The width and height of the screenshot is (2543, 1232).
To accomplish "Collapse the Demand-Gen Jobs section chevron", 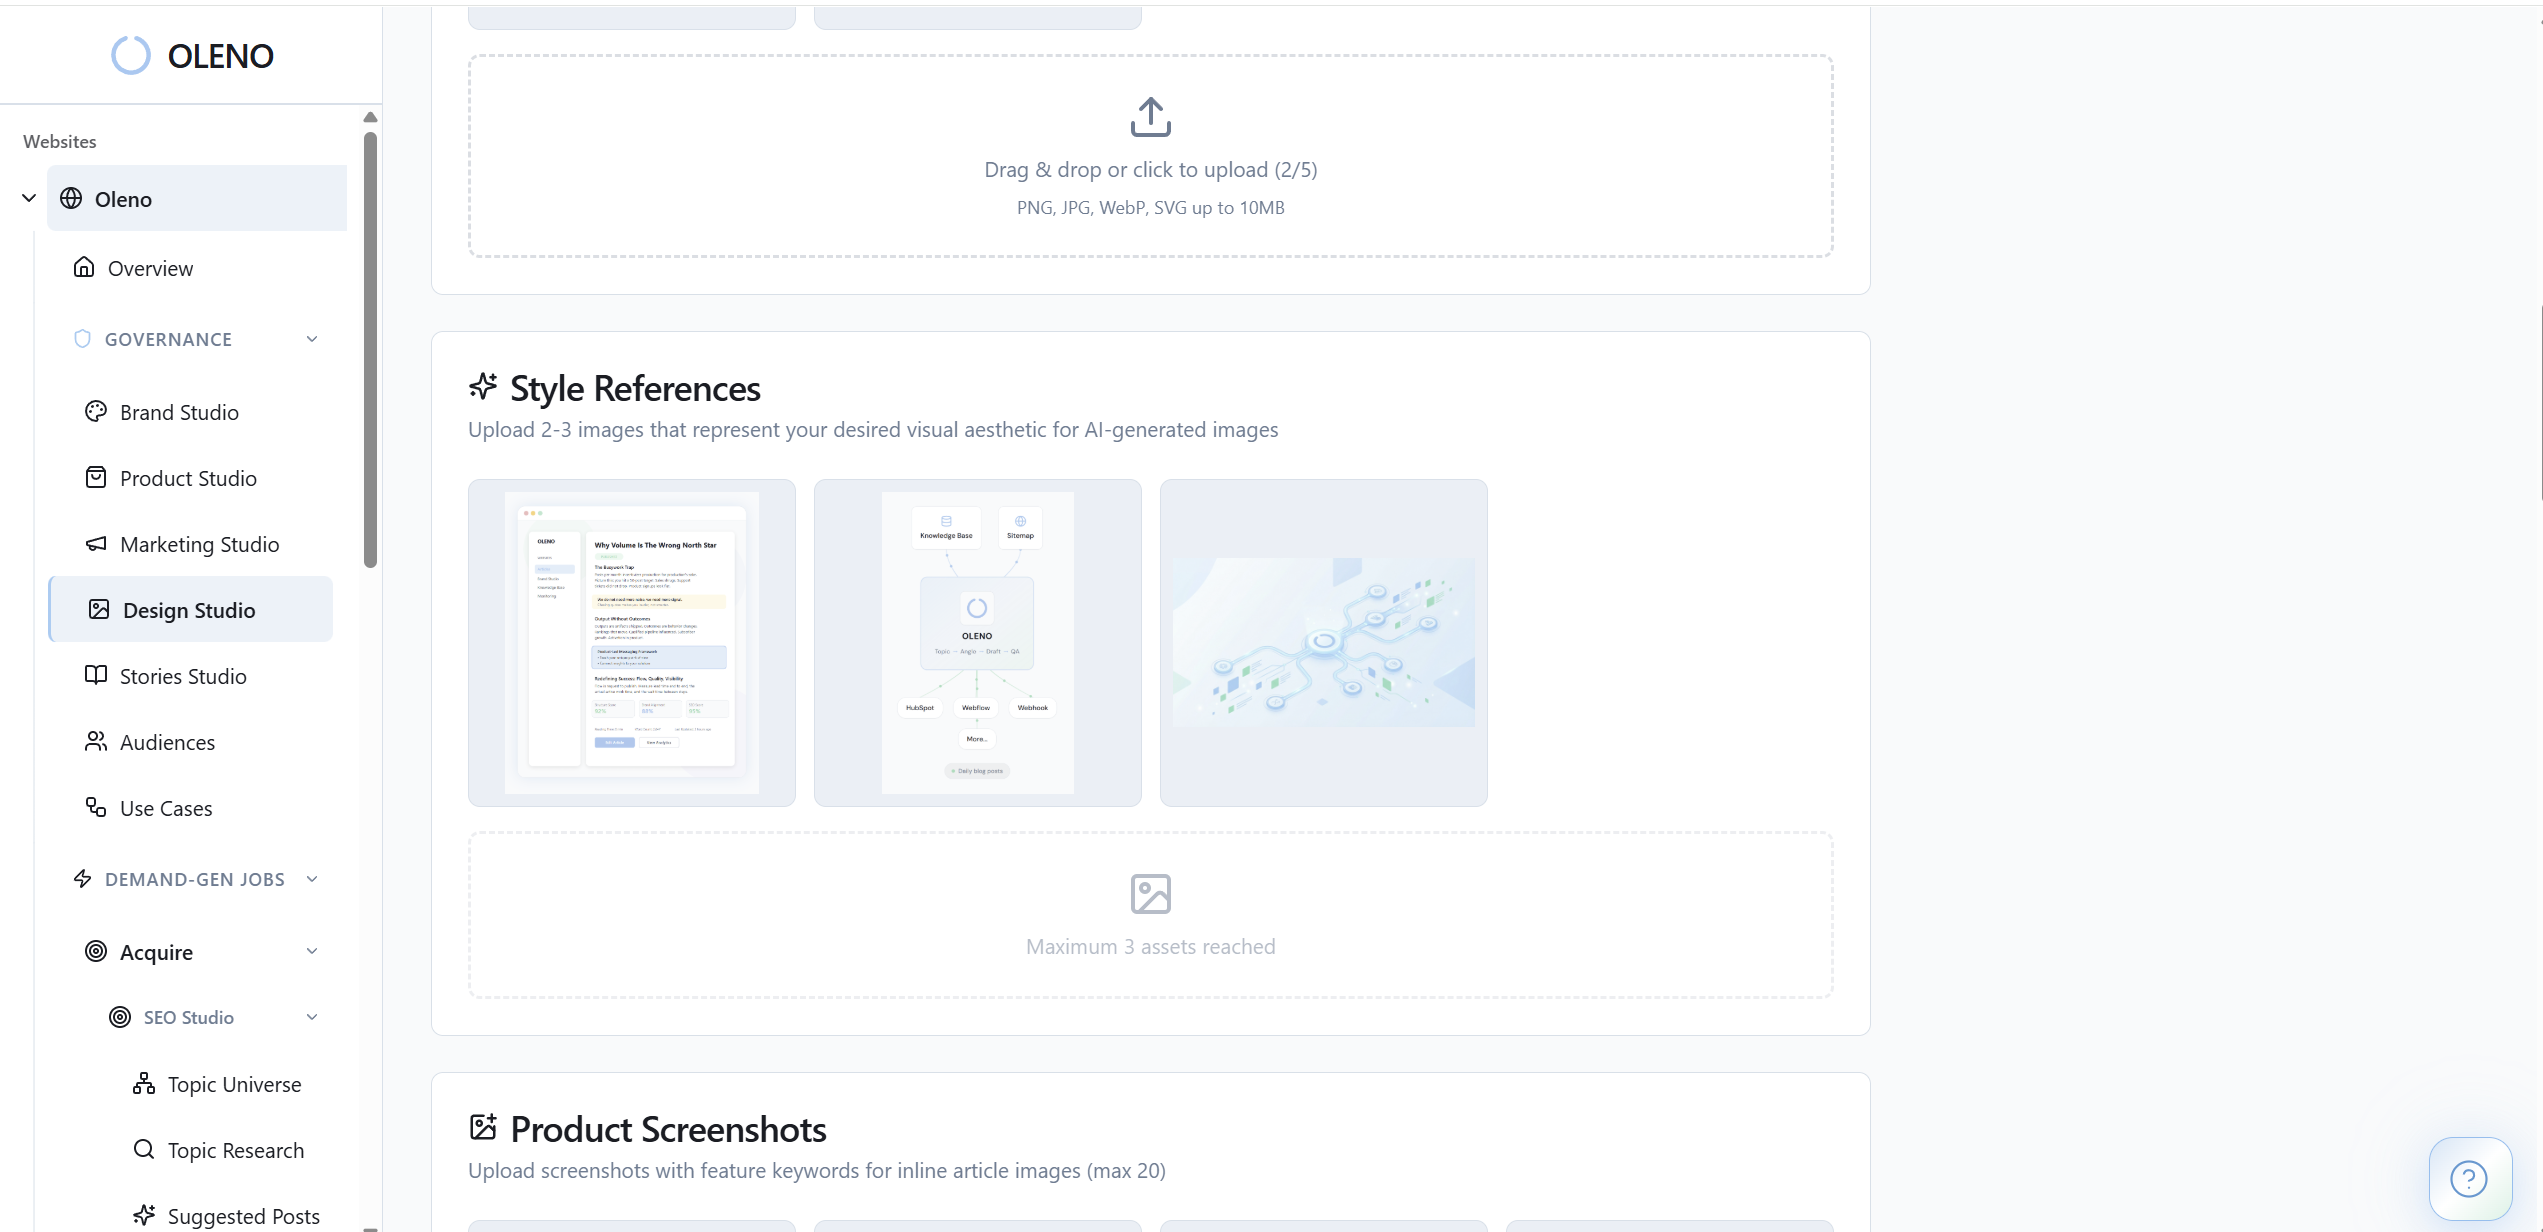I will (312, 880).
